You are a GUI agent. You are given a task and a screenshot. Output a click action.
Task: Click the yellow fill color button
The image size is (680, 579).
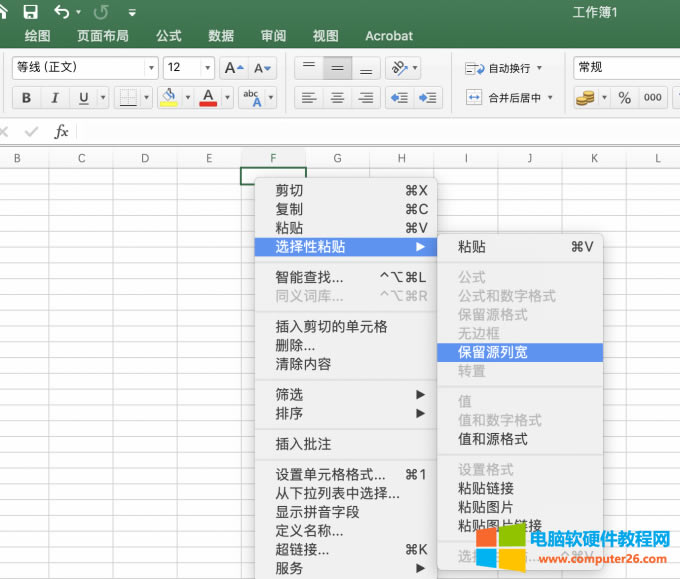click(169, 98)
